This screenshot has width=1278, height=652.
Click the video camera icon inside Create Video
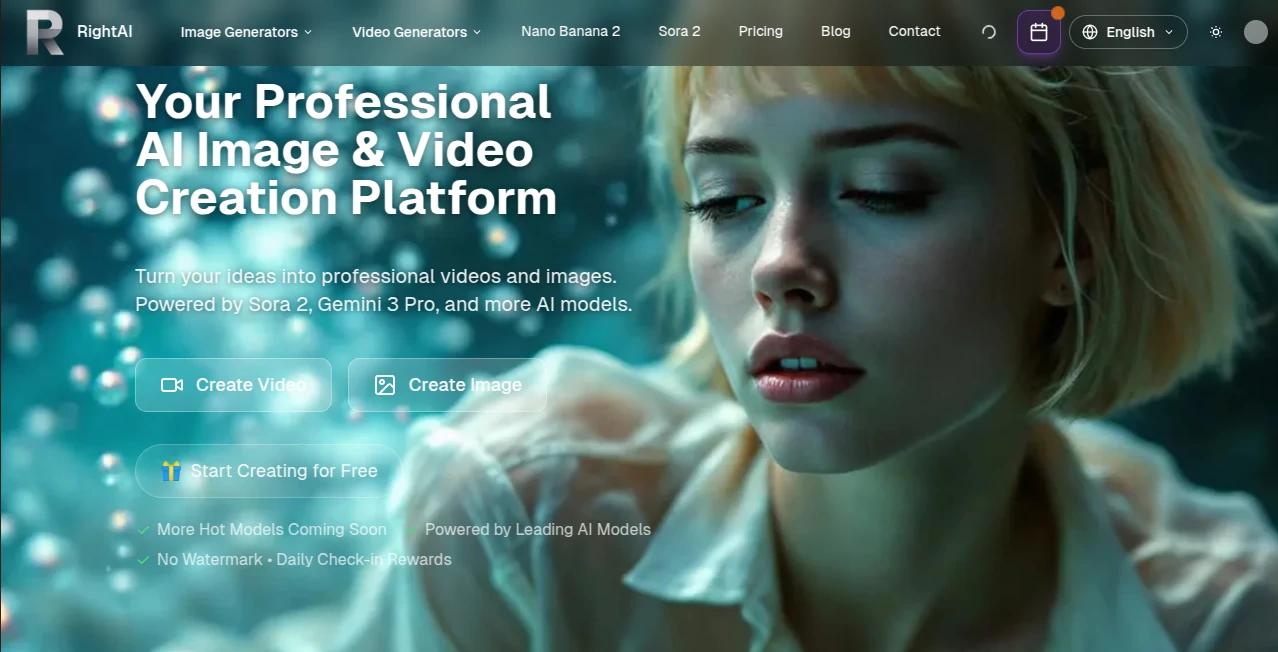(171, 384)
